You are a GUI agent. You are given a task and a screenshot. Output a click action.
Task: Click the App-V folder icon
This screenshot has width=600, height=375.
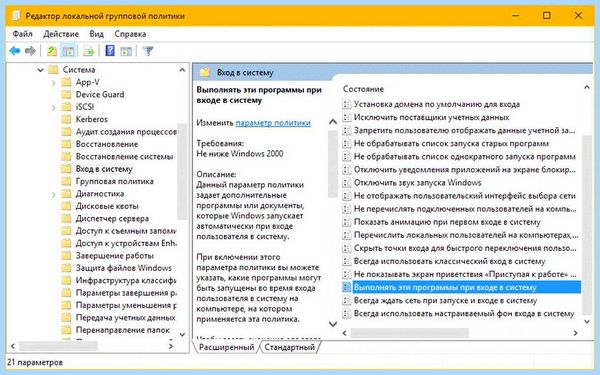click(x=66, y=82)
